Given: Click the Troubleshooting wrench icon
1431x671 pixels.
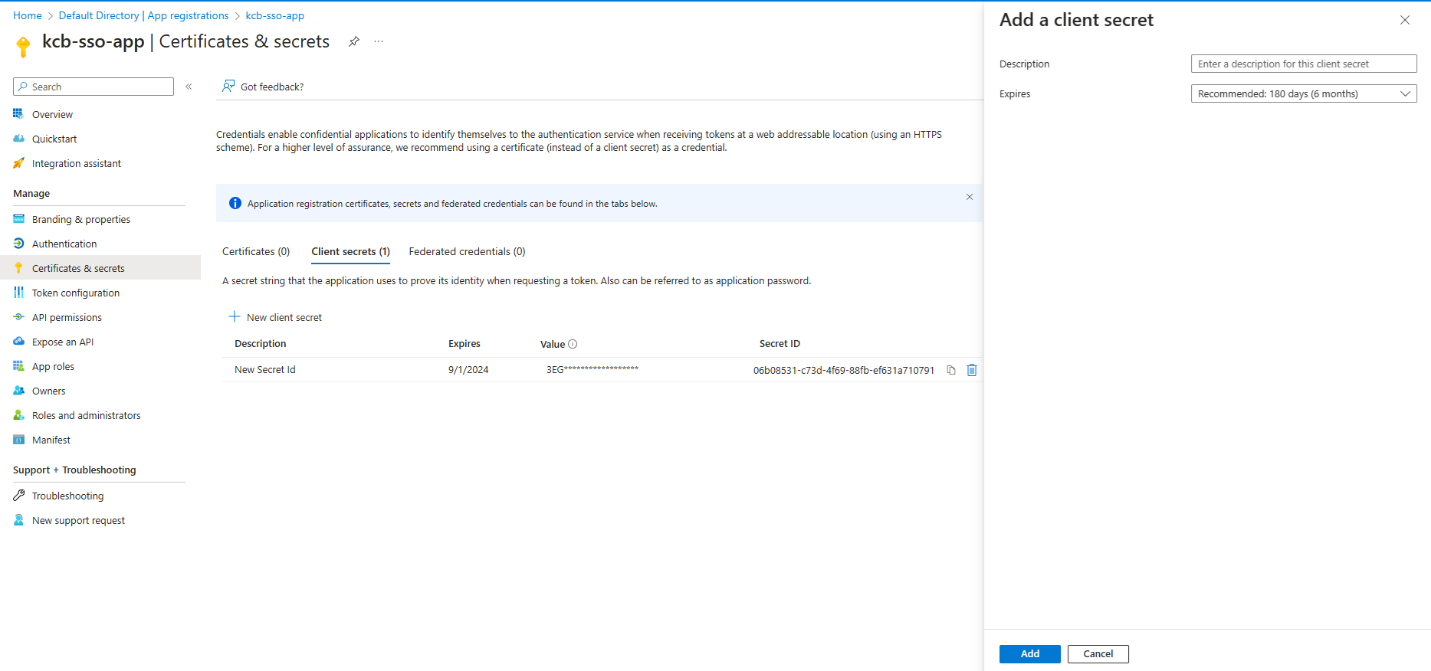Looking at the screenshot, I should click(x=18, y=496).
